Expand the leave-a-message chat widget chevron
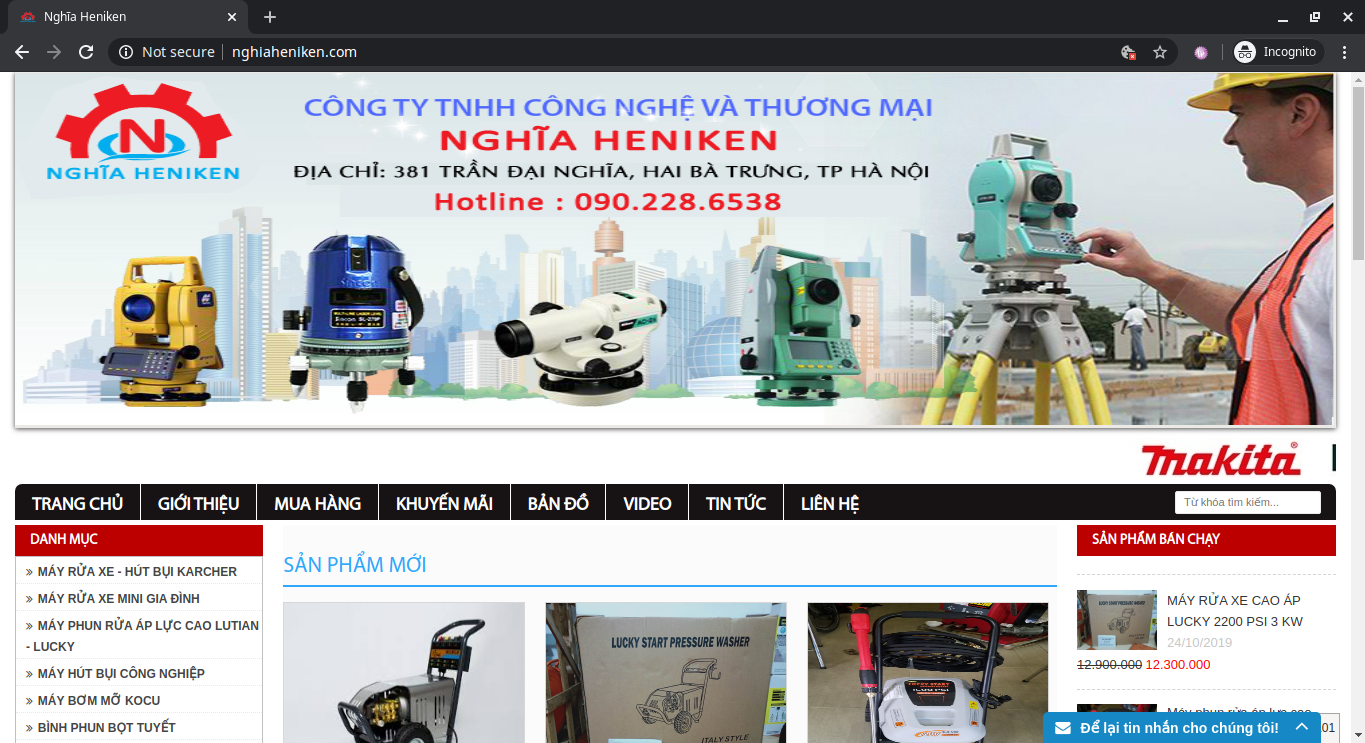 (1301, 727)
